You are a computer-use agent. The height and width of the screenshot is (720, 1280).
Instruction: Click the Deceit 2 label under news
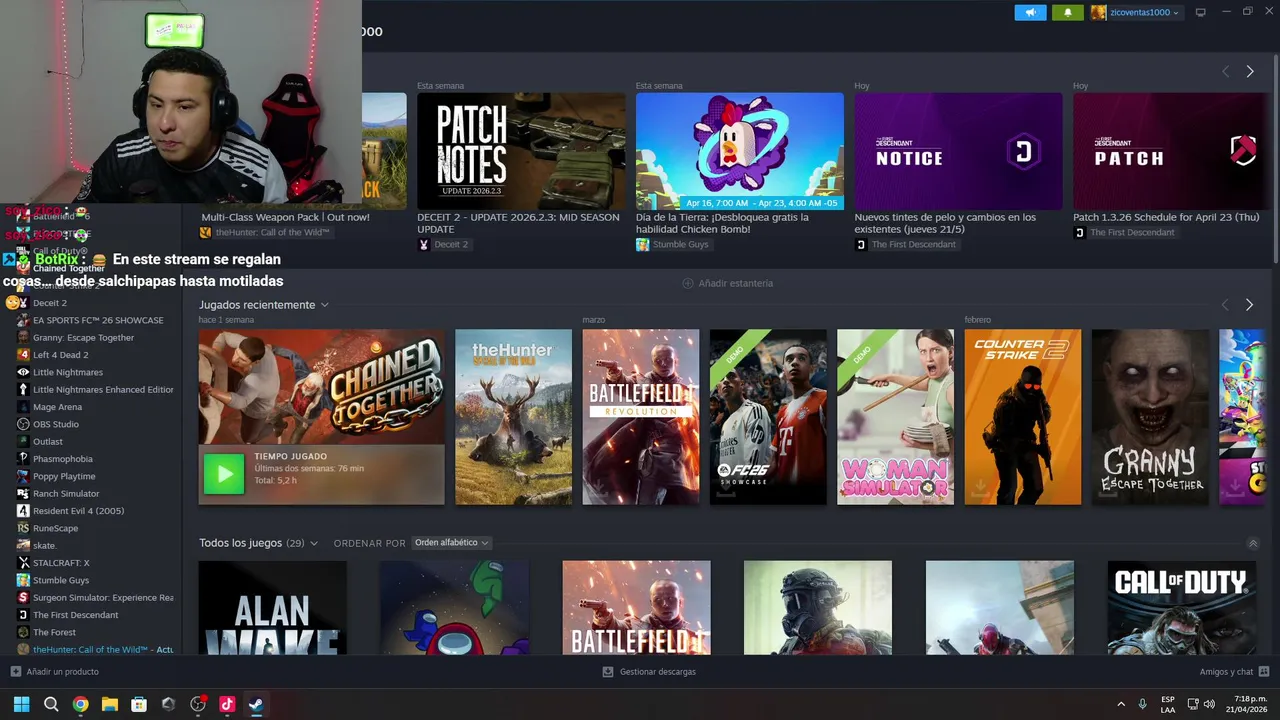(450, 245)
